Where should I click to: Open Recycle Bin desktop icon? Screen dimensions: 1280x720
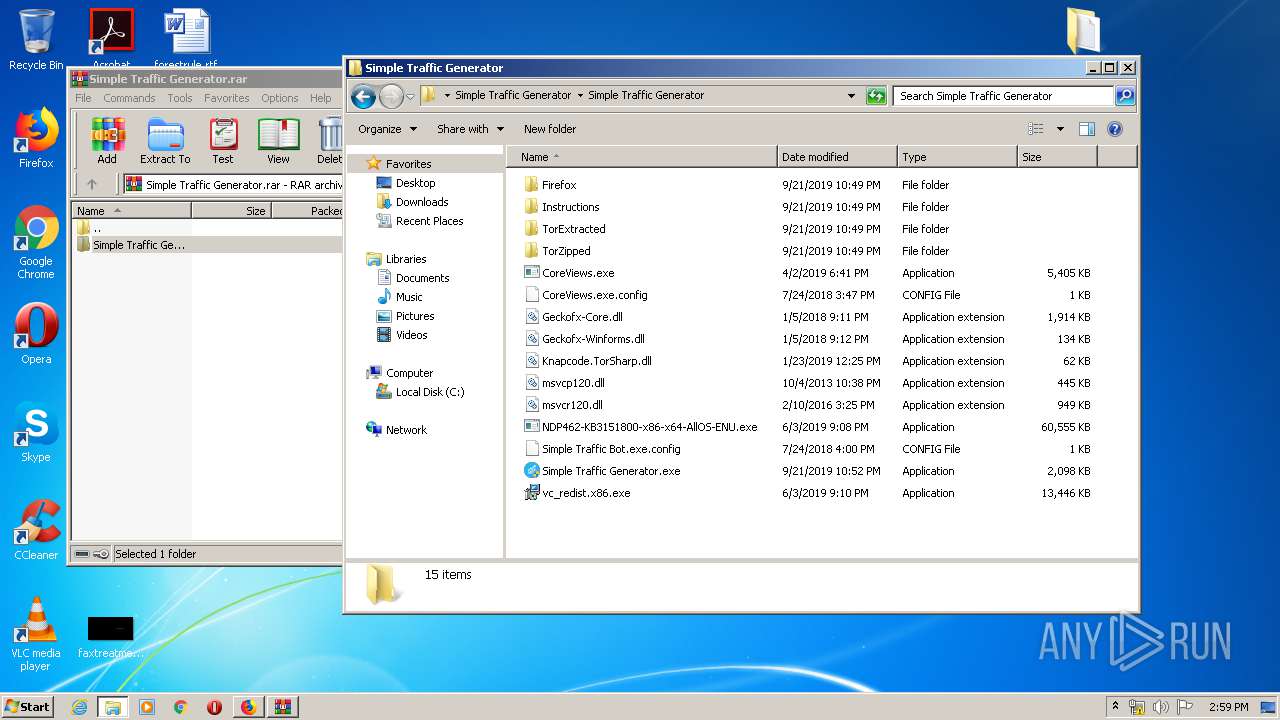(36, 40)
